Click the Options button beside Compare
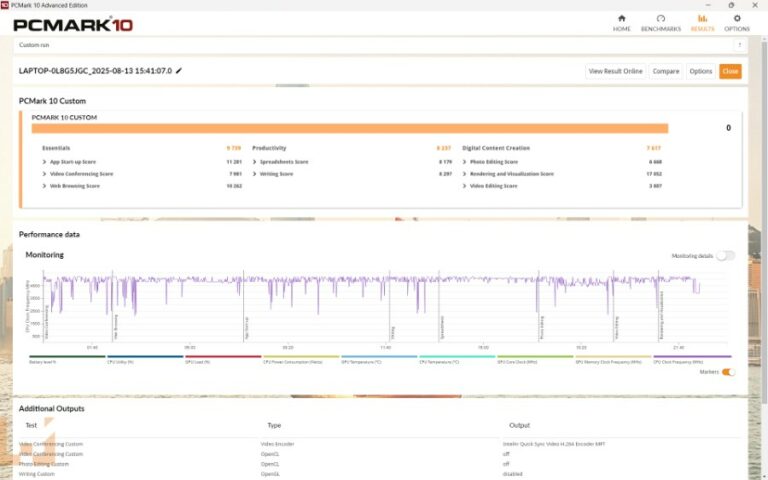The height and width of the screenshot is (480, 768). (700, 71)
